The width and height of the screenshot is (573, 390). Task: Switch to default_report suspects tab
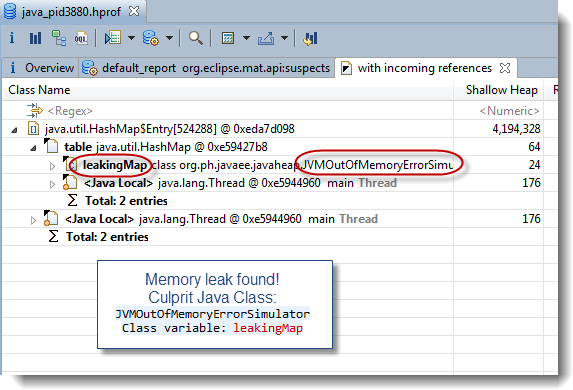[206, 68]
